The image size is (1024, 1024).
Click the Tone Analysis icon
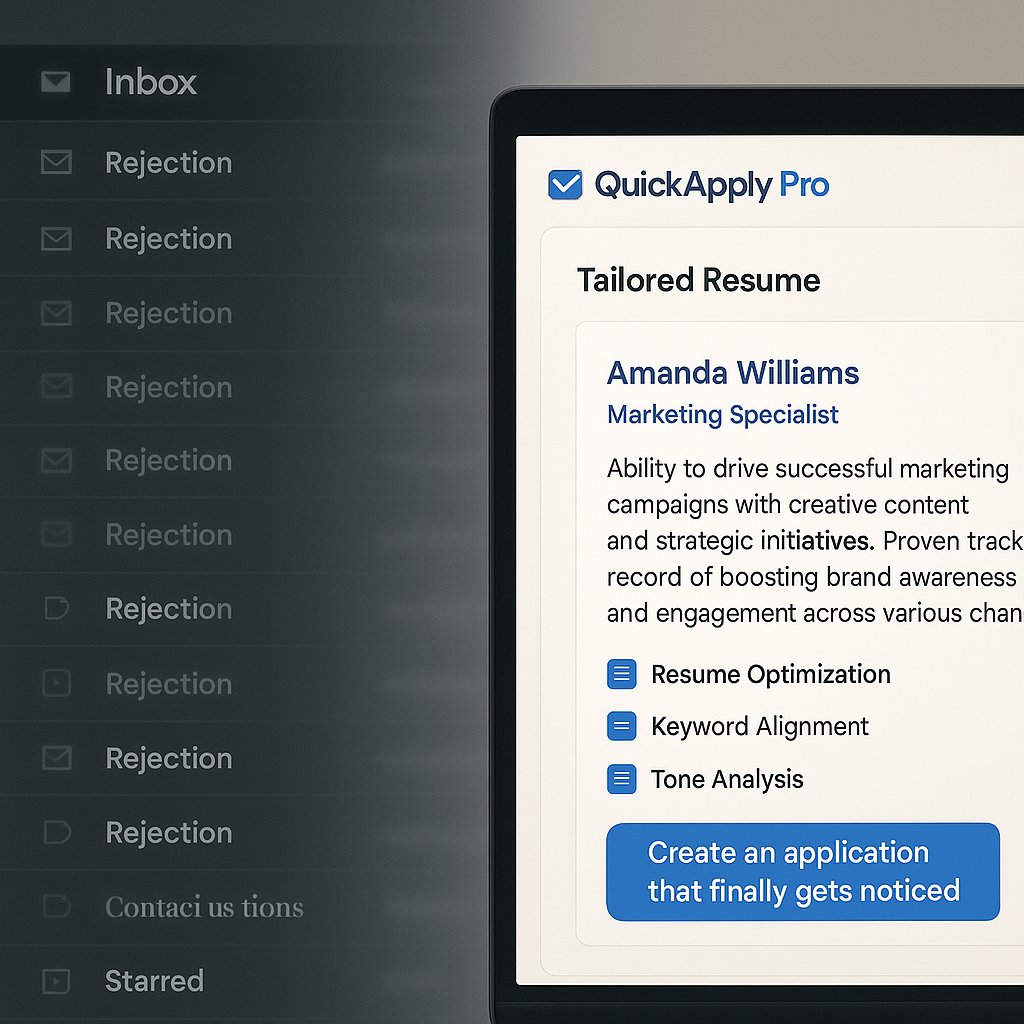point(620,778)
